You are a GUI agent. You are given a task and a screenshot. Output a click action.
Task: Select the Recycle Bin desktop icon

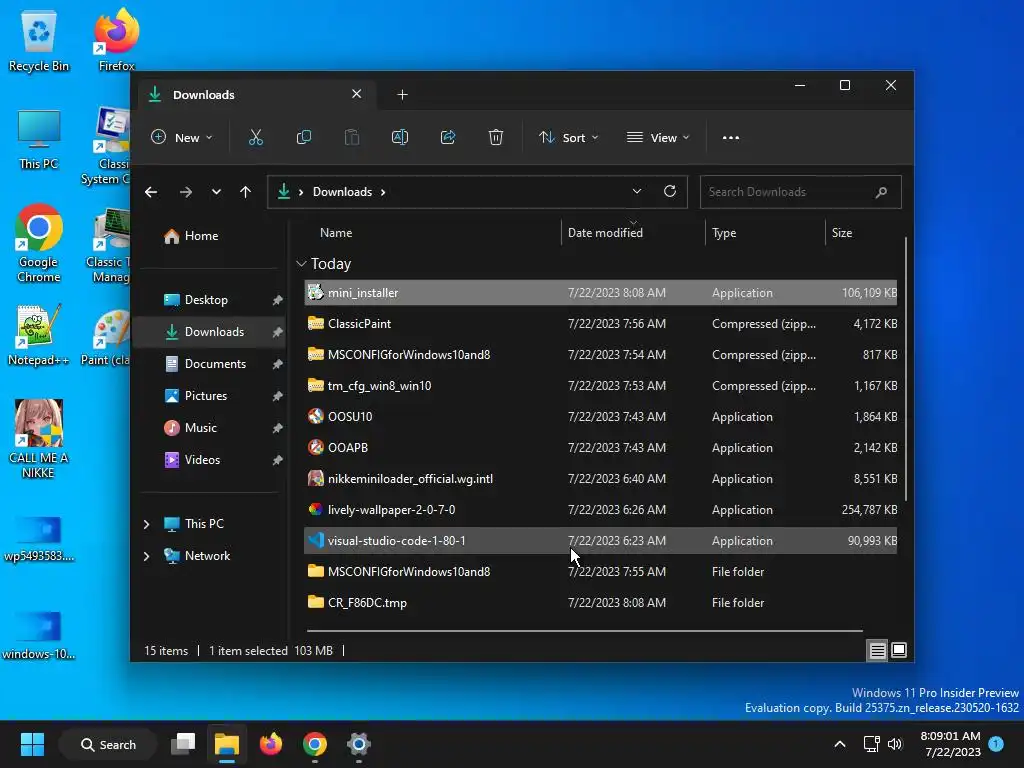[x=39, y=40]
